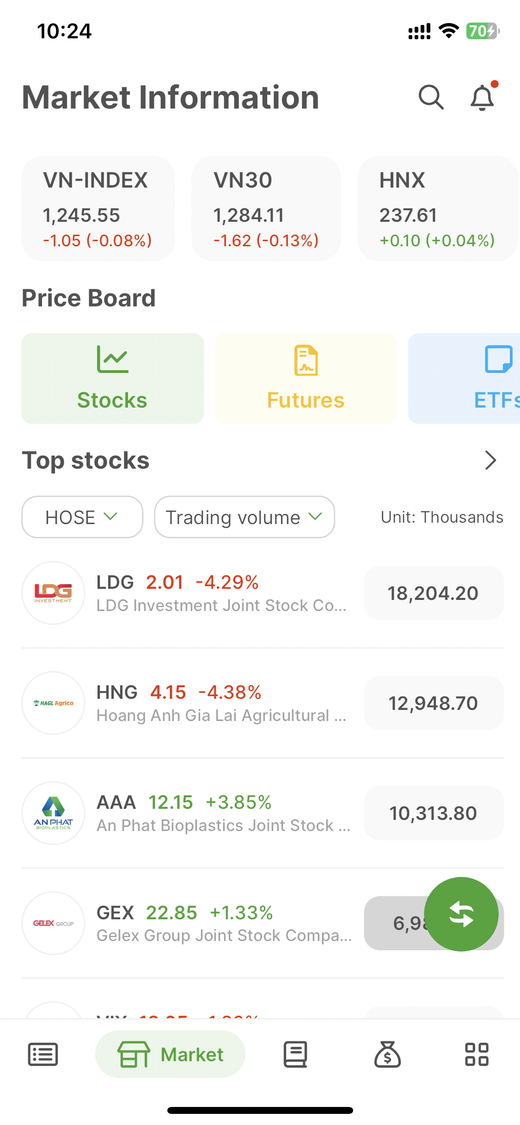Open the notifications bell

[483, 96]
